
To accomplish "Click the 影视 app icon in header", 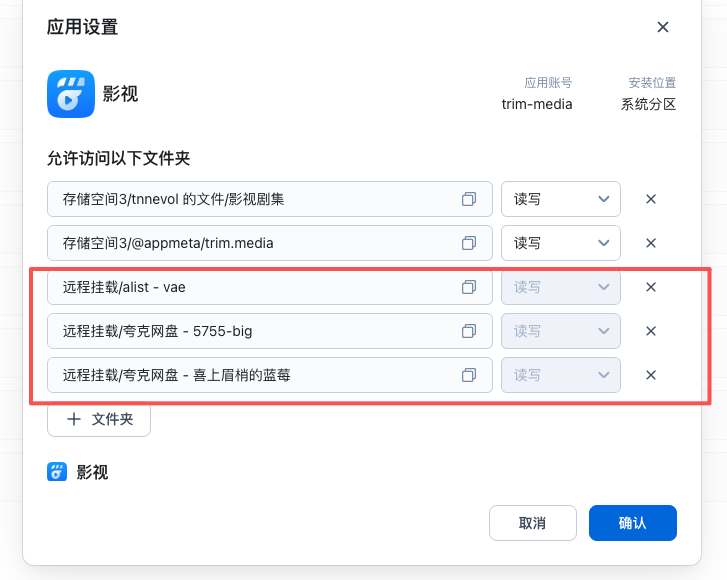I will pos(71,94).
